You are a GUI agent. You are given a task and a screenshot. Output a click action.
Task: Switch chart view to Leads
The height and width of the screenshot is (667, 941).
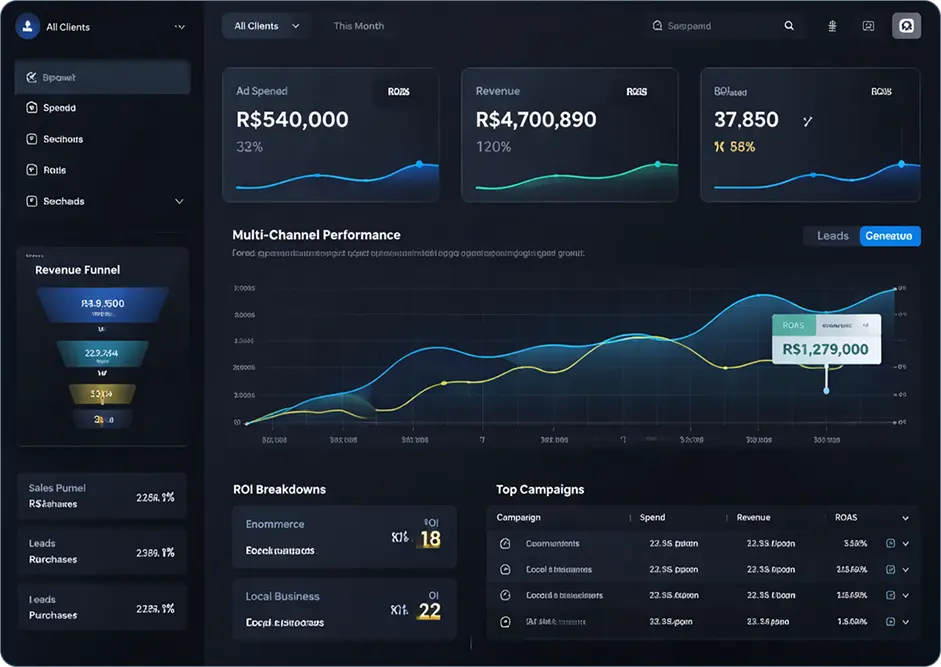[x=832, y=236]
